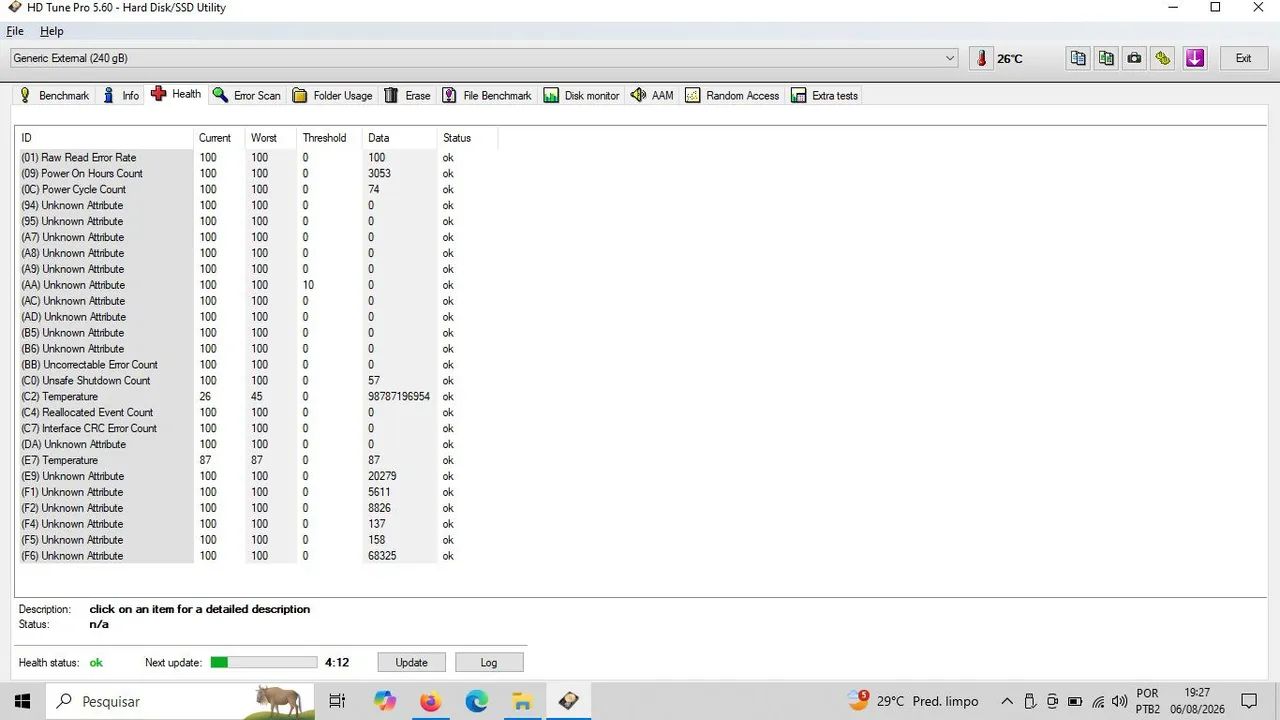Select the Power Cycle Count row

tap(257, 189)
